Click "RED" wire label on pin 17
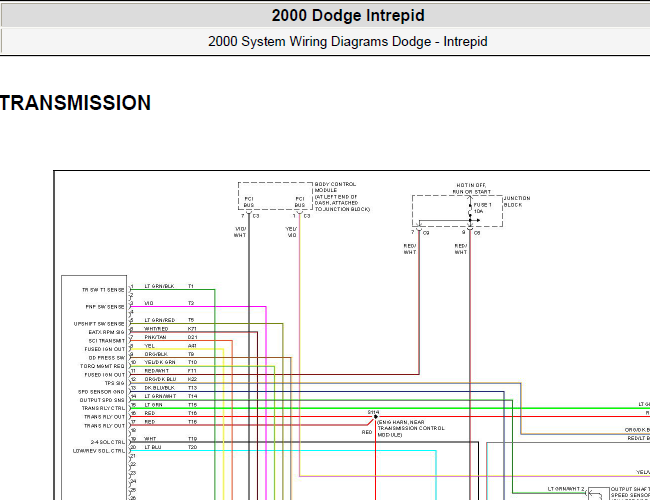The image size is (650, 500). [x=150, y=422]
